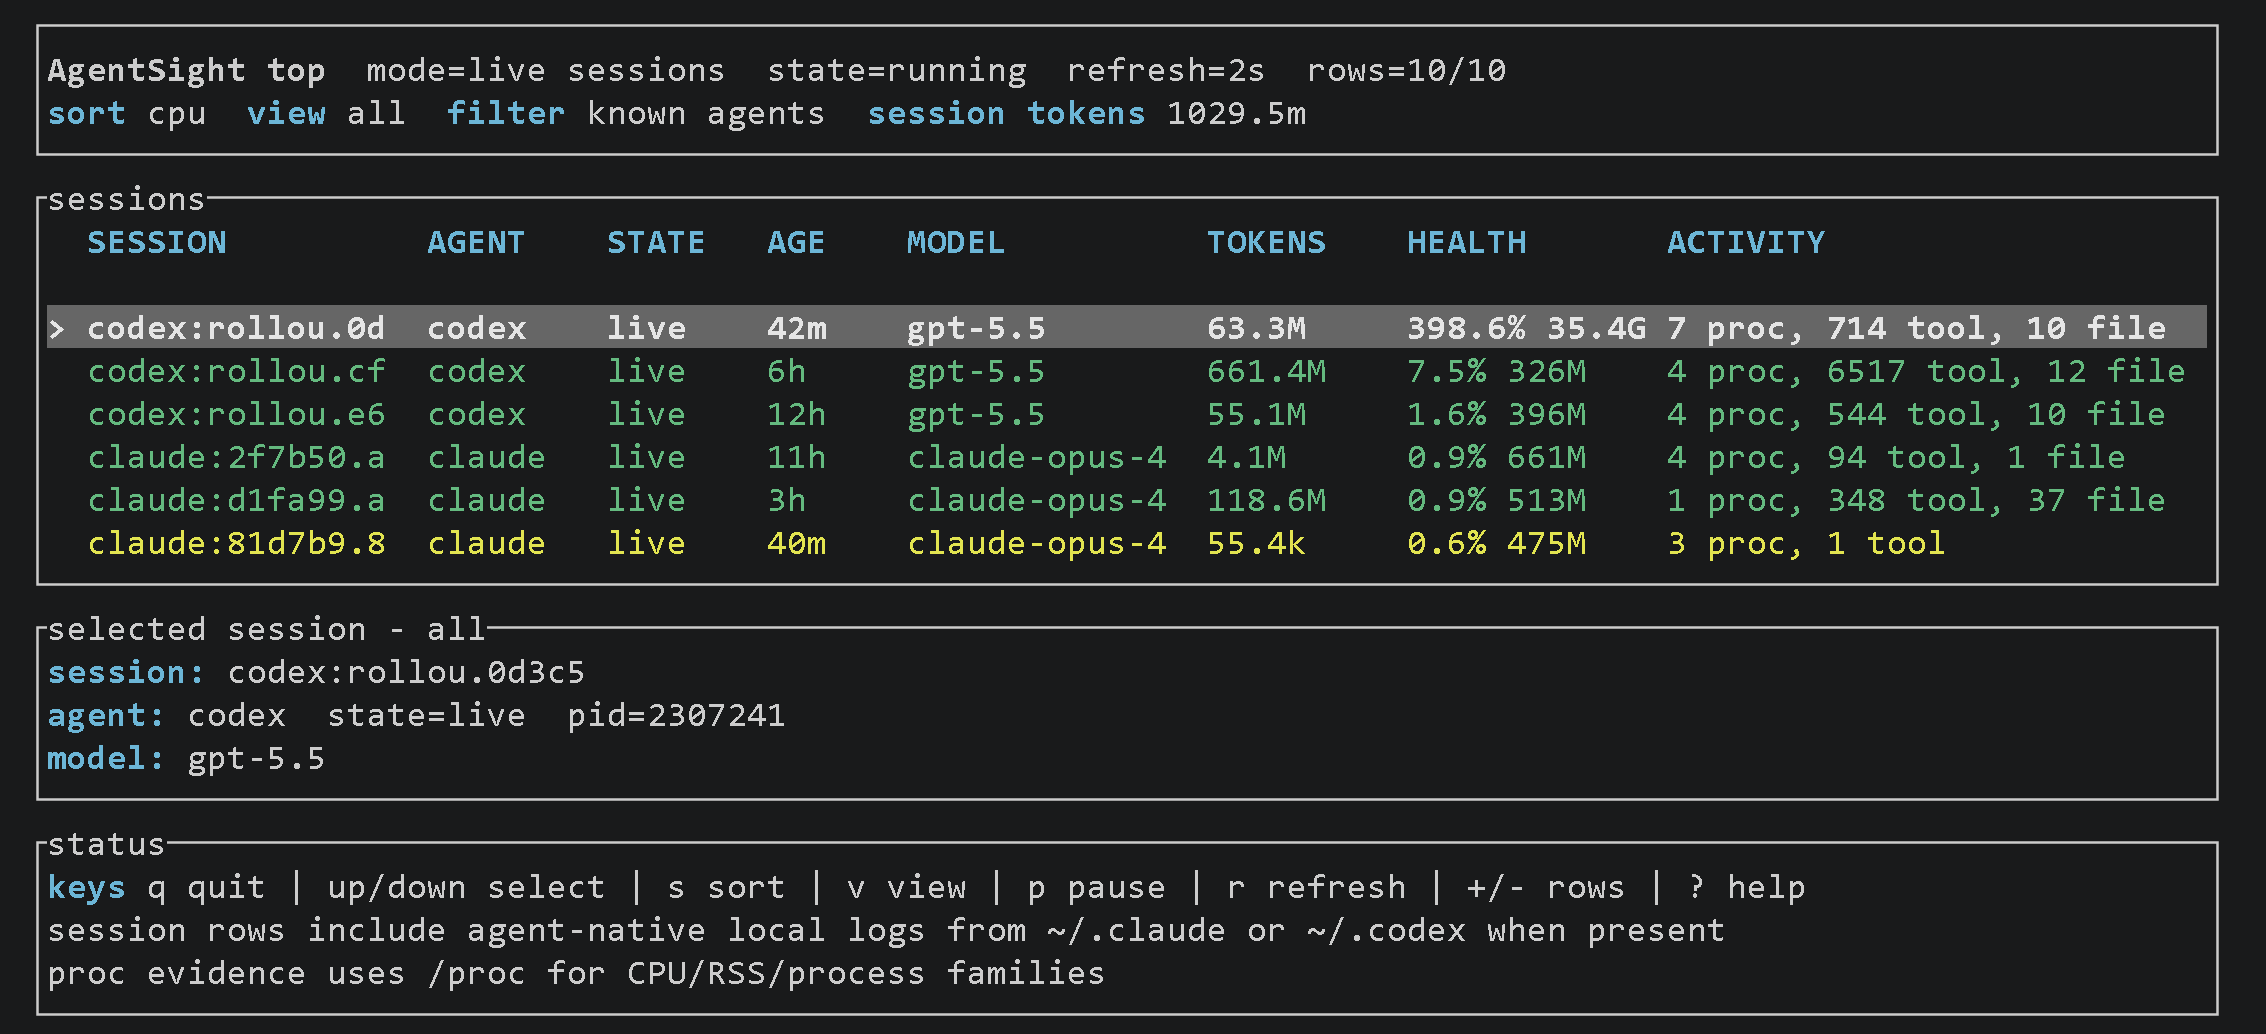
Task: Click the 'keys' label in status panel
Action: (87, 887)
